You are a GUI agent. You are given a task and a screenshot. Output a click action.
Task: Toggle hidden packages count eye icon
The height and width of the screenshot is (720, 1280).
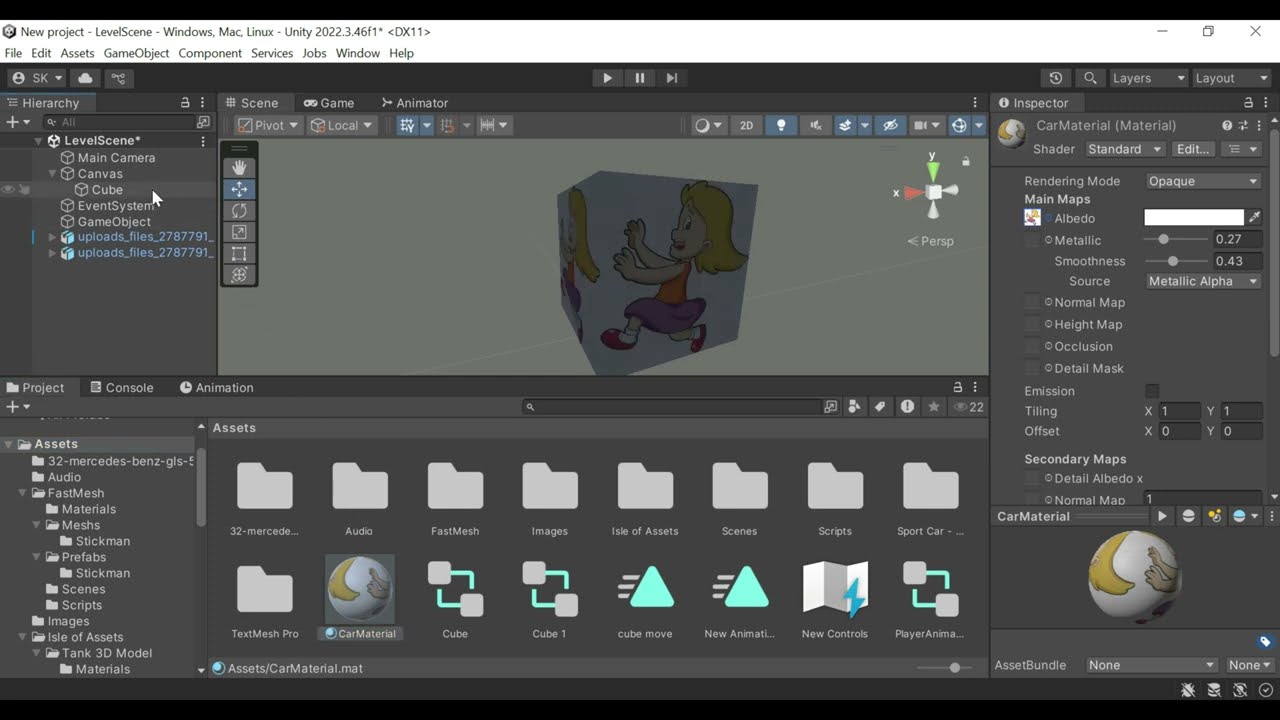(968, 407)
